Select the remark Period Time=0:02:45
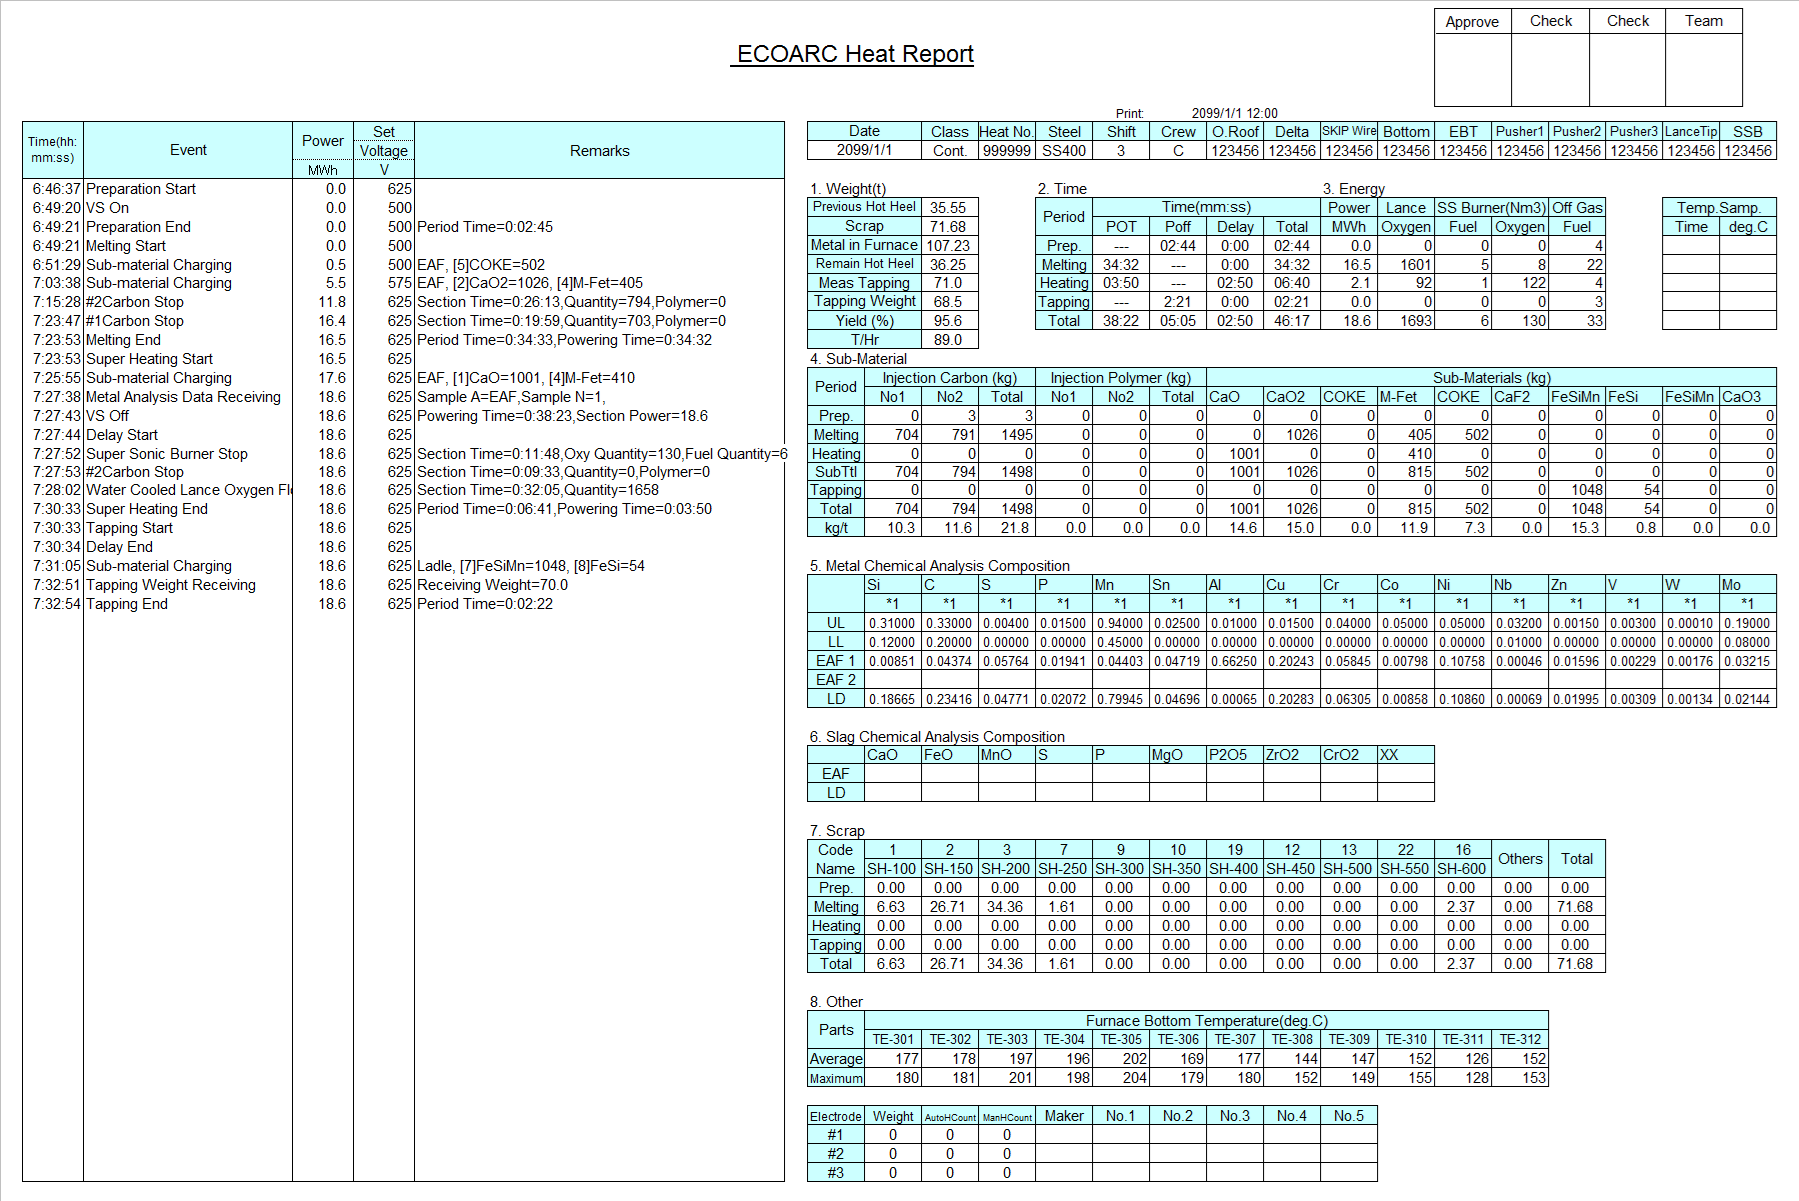 (x=485, y=226)
